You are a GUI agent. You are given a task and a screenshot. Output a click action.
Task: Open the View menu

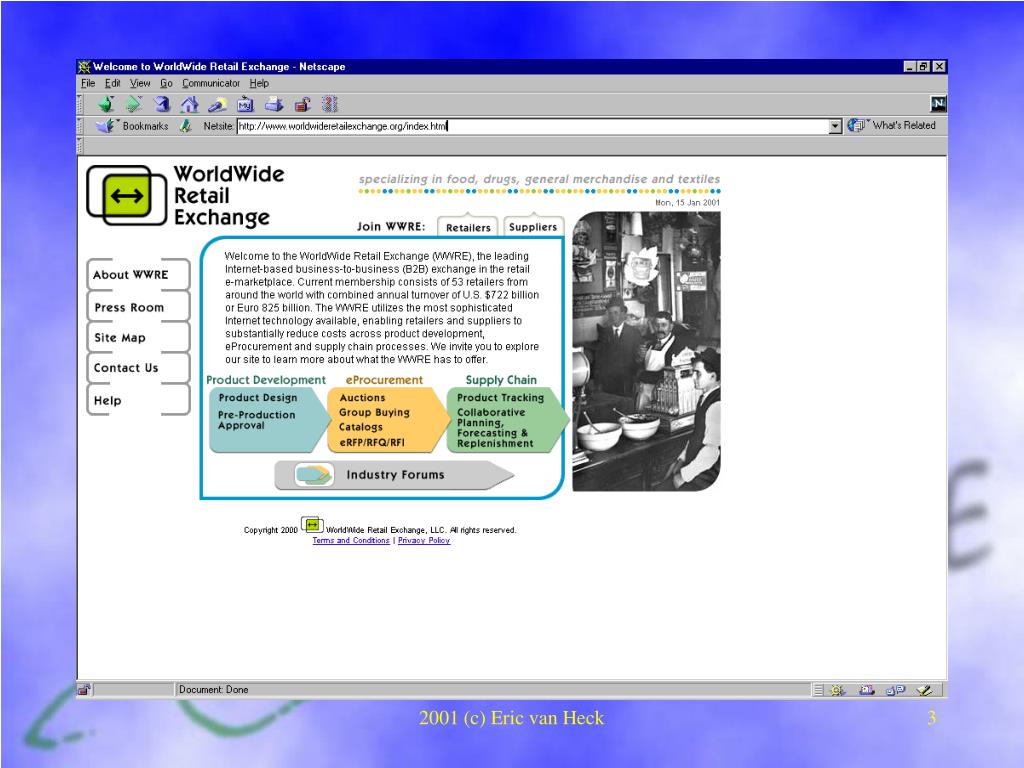140,84
